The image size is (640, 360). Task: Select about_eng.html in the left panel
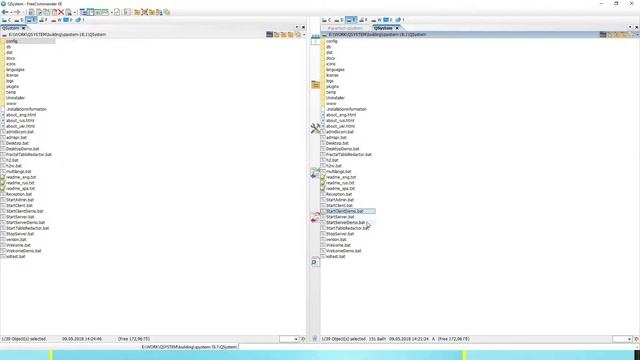point(21,115)
